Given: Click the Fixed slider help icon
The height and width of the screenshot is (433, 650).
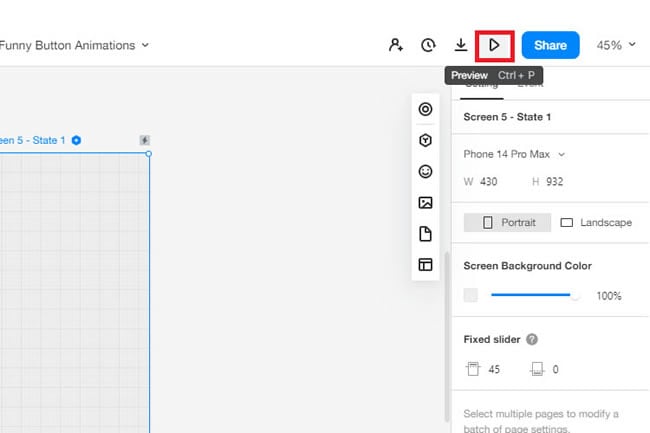Looking at the screenshot, I should (532, 340).
